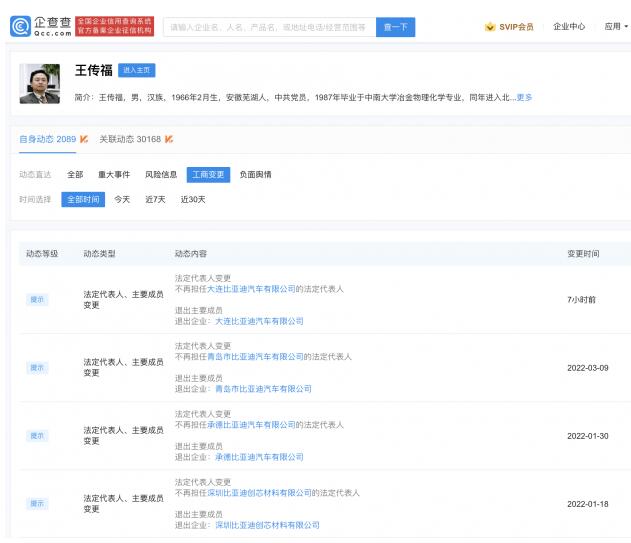This screenshot has height=543, width=631.
Task: Switch to 关联动态 30168 tab
Action: point(130,139)
